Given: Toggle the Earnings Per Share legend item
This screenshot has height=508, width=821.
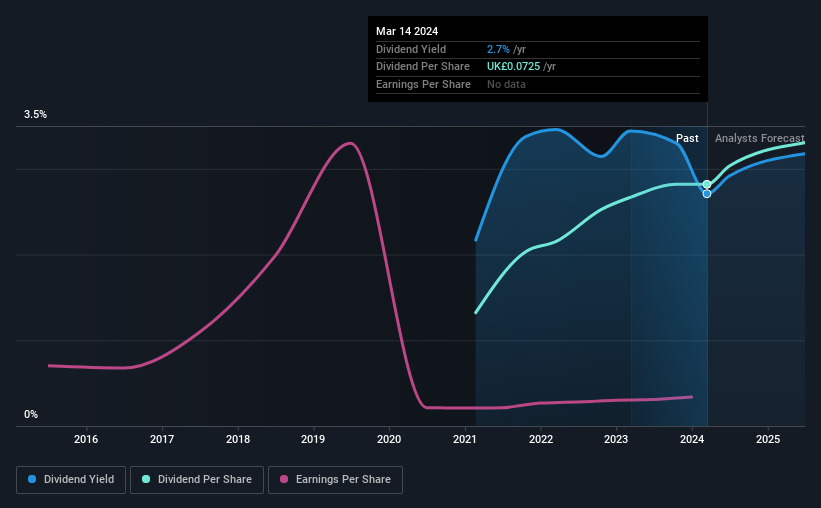Looking at the screenshot, I should [335, 480].
